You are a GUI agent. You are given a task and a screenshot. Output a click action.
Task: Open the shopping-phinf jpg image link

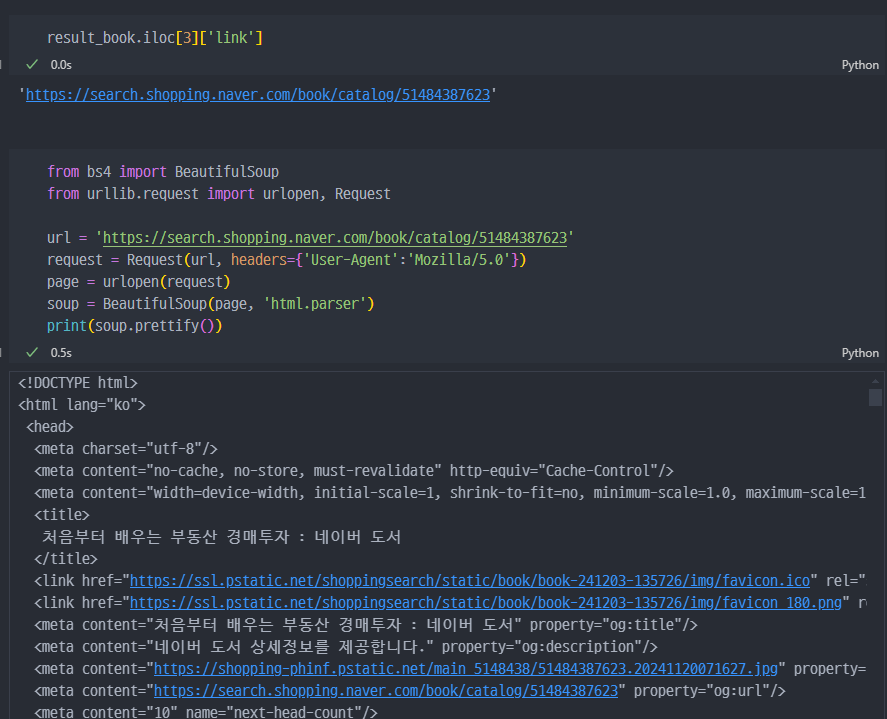point(466,669)
